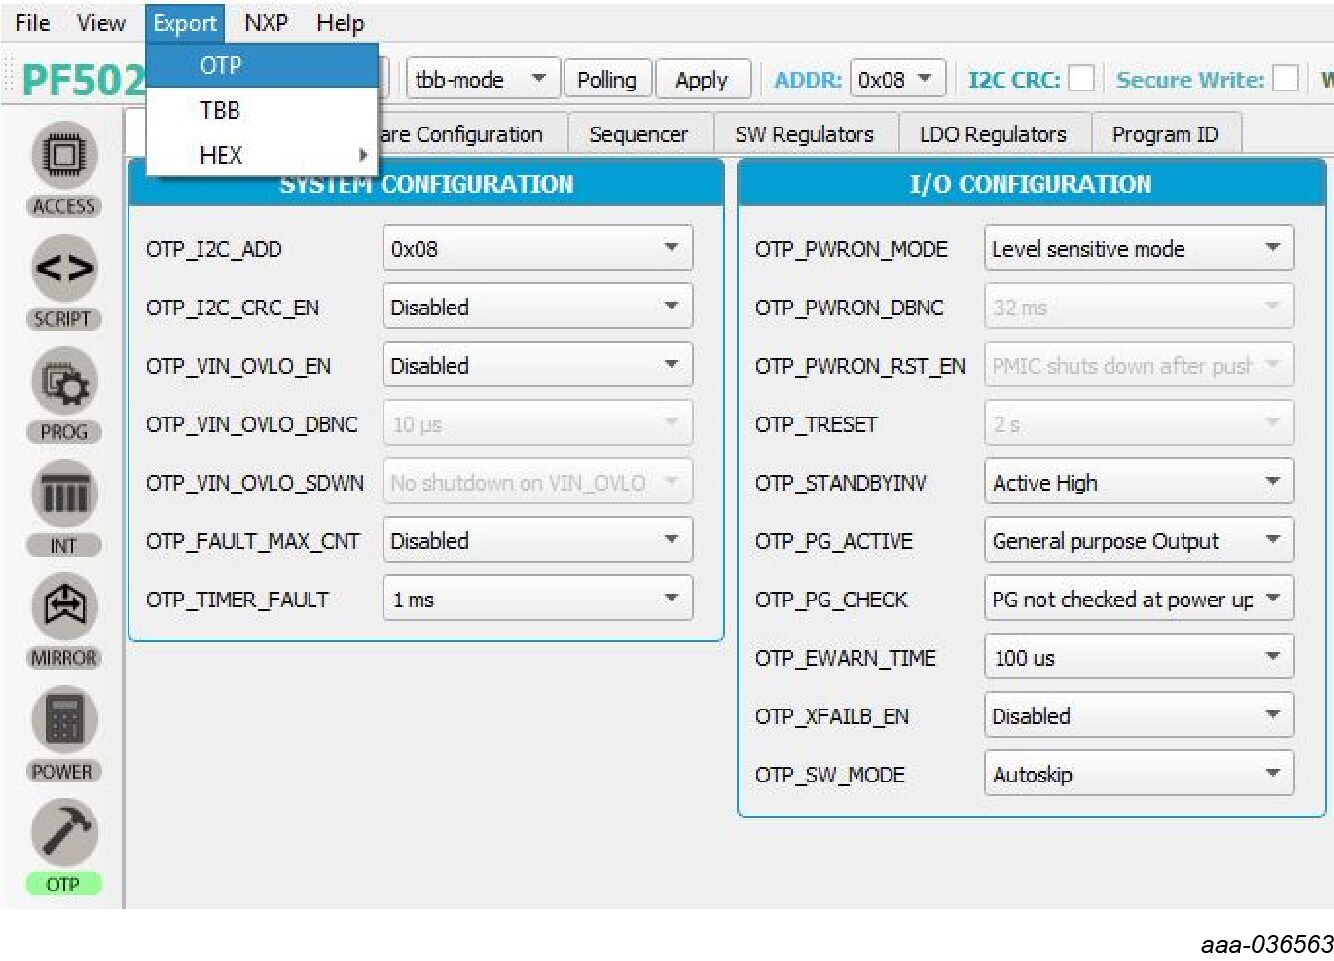1334x961 pixels.
Task: Open the SCRIPT editor icon
Action: (64, 268)
